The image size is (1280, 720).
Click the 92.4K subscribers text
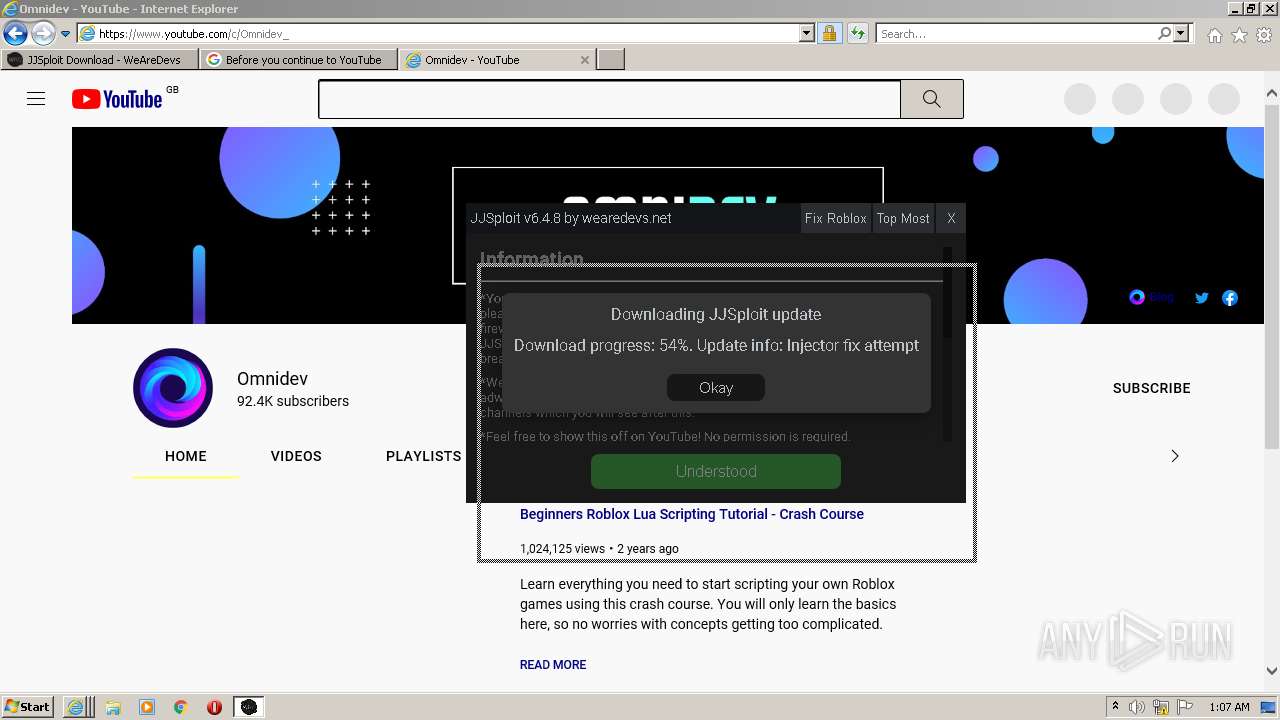293,401
